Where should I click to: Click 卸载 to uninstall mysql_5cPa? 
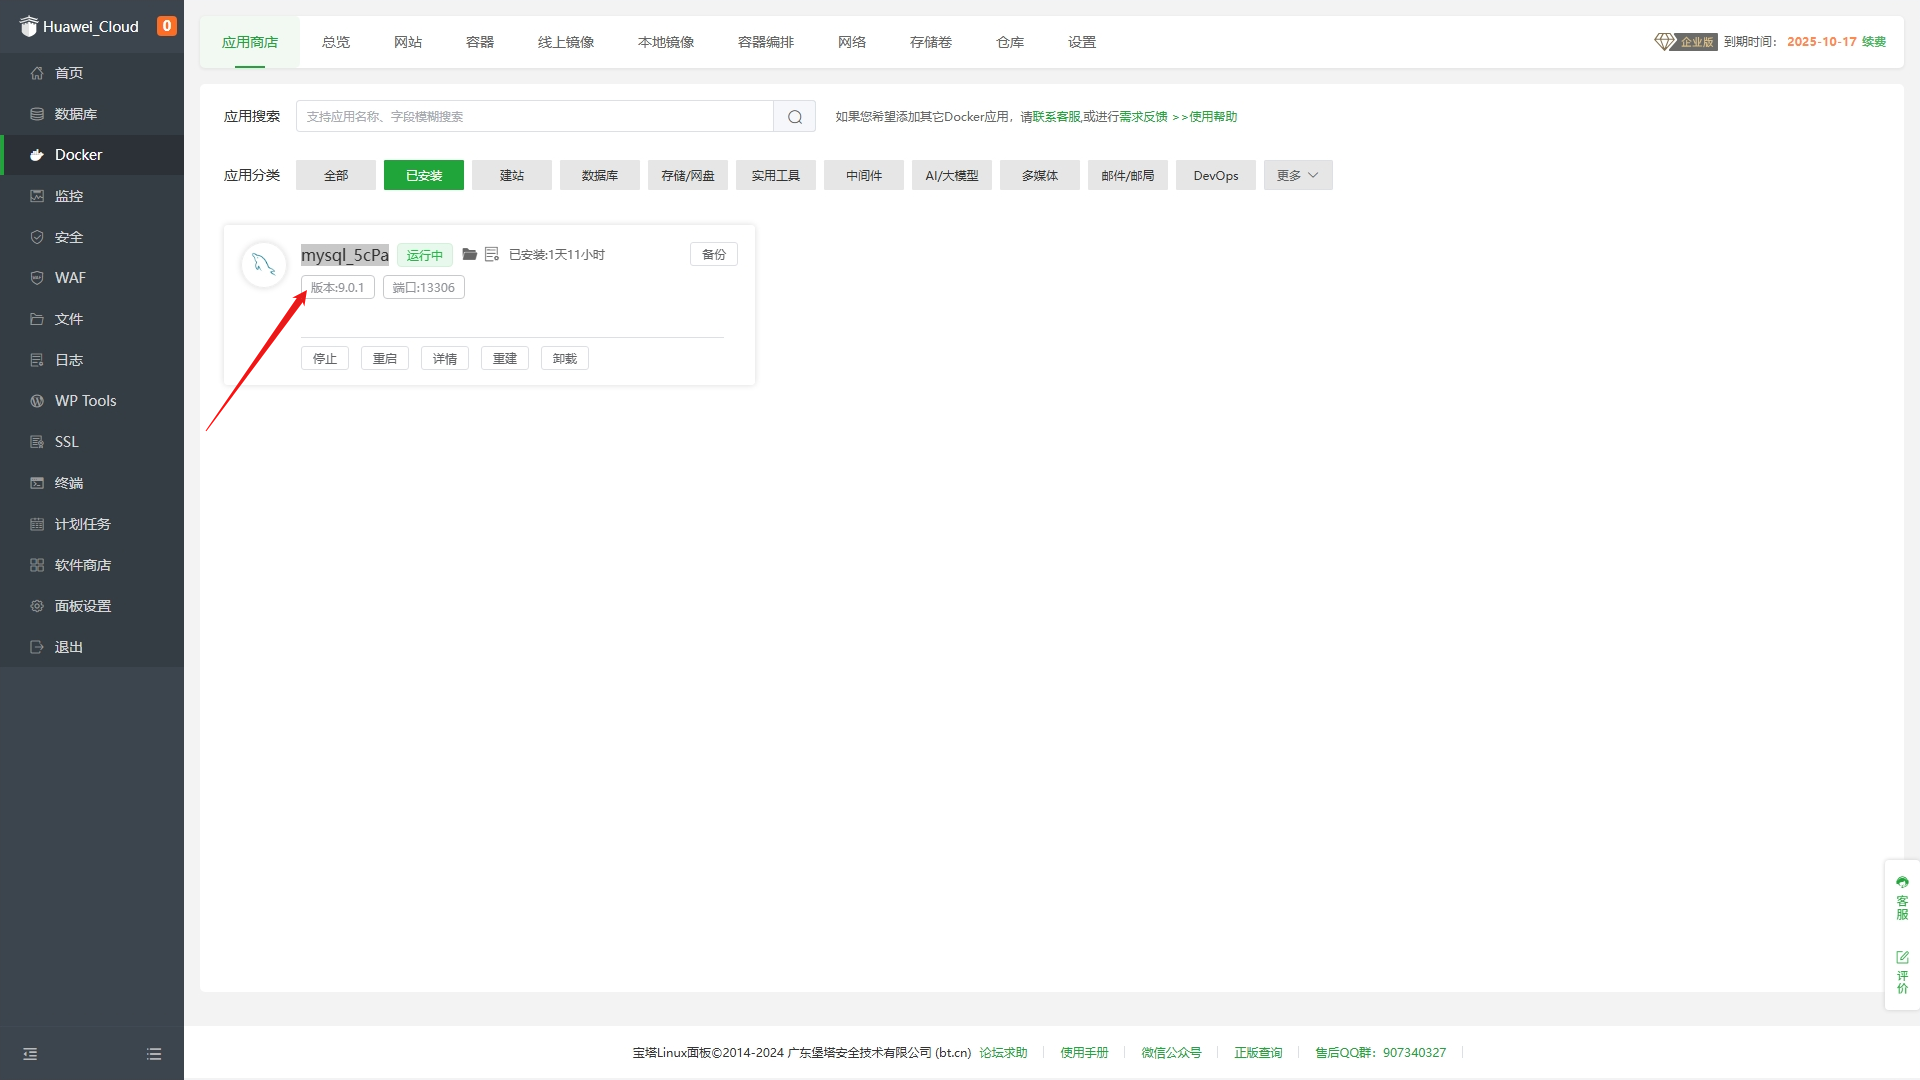[565, 358]
